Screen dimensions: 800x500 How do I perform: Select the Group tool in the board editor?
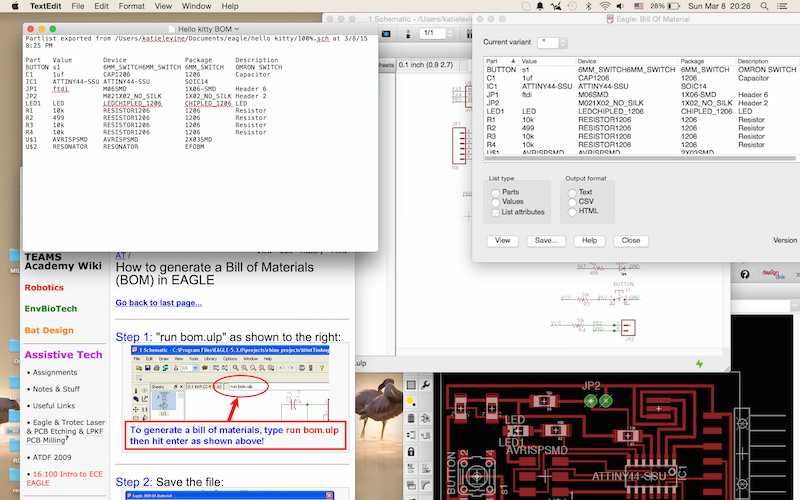pyautogui.click(x=411, y=385)
